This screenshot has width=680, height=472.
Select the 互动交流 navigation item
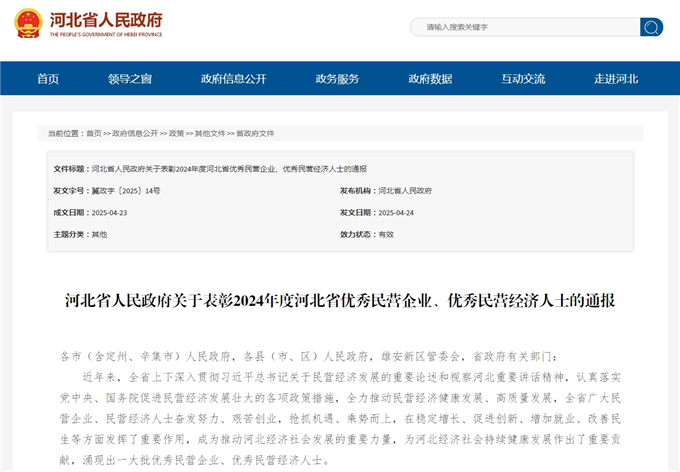coord(523,79)
